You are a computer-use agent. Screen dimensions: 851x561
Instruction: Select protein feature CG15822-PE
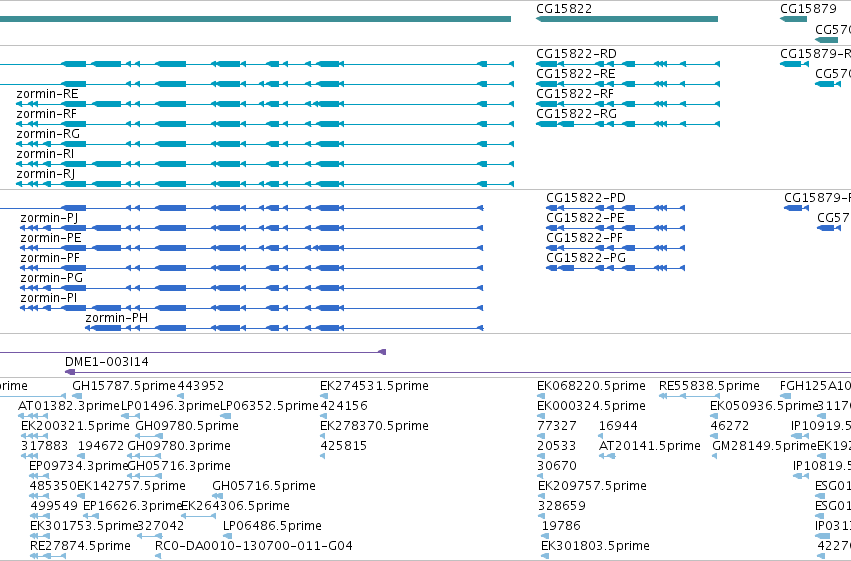[x=586, y=218]
